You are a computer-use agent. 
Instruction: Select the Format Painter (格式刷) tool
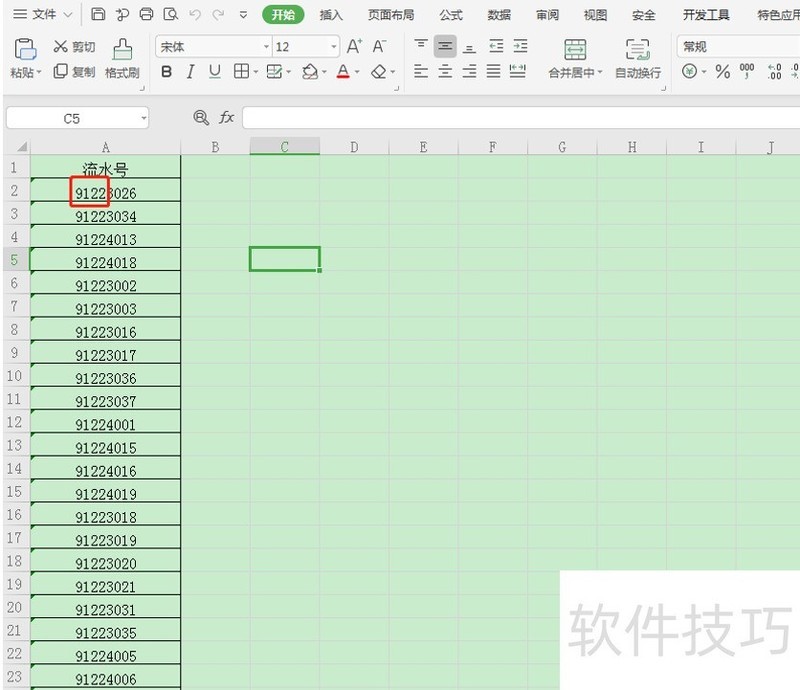(x=120, y=60)
